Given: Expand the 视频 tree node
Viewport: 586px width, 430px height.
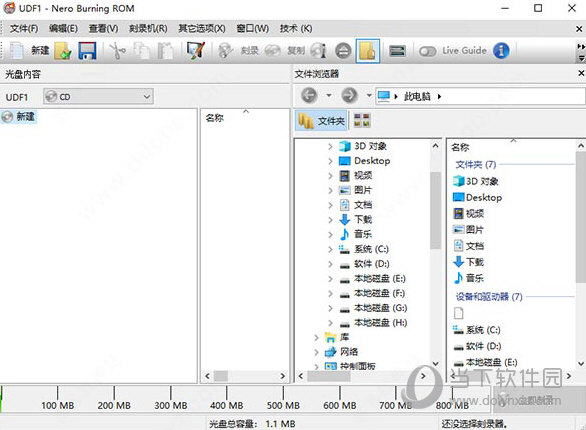Looking at the screenshot, I should (x=330, y=176).
